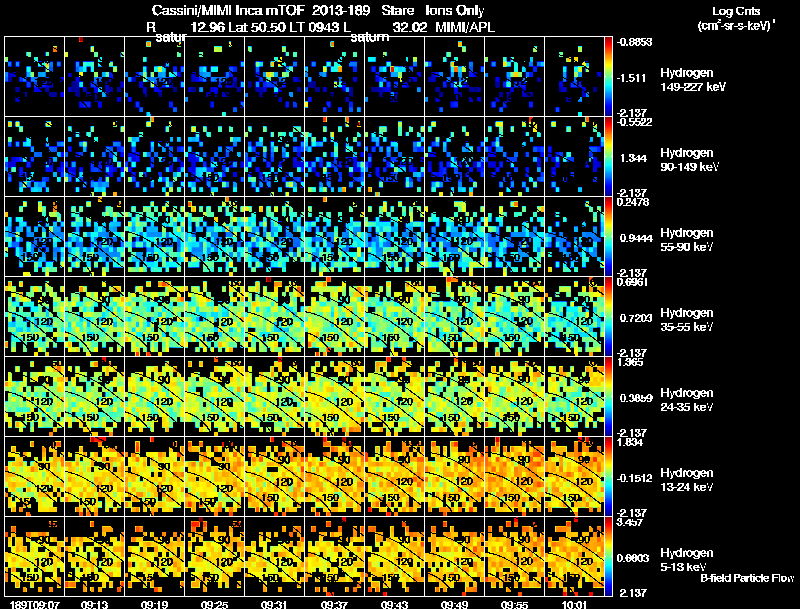The width and height of the screenshot is (800, 609).
Task: Click the title text 'Cassini/MIMI Inca mTOF'
Action: tap(228, 11)
